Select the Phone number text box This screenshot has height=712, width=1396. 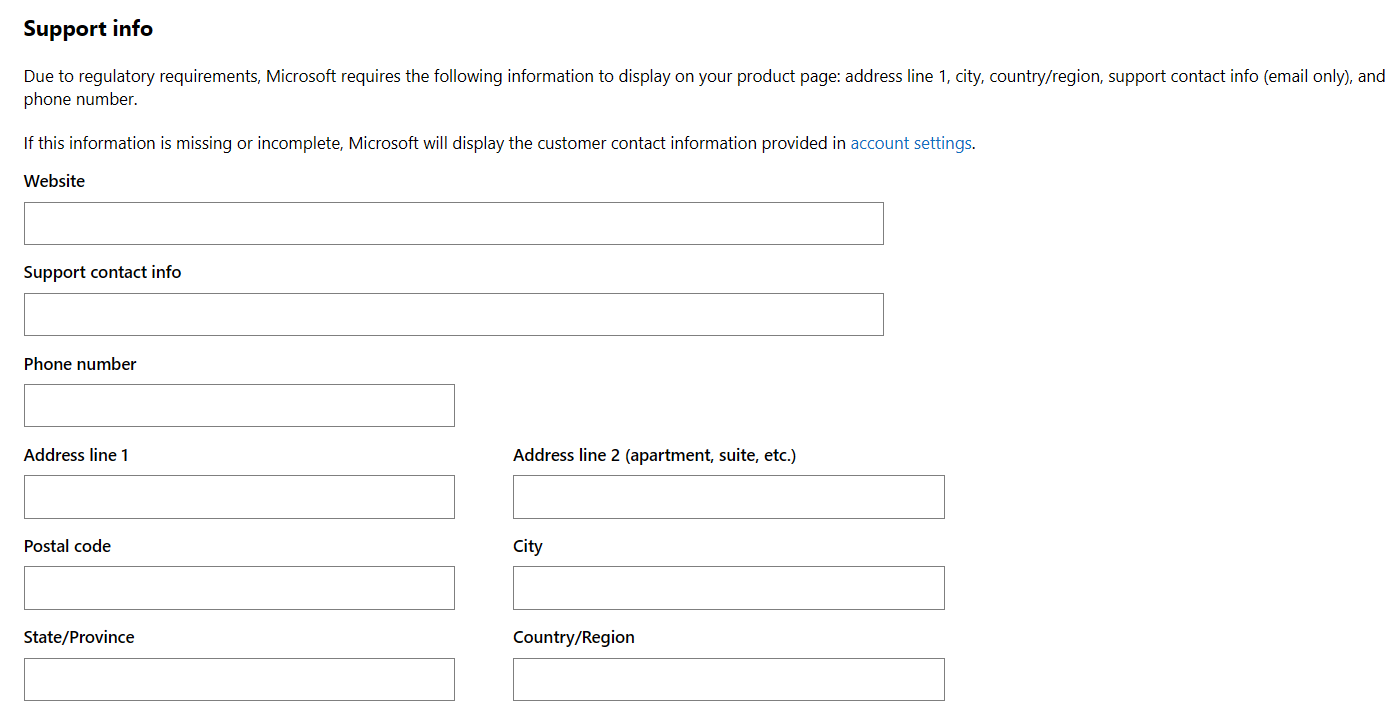click(x=239, y=406)
